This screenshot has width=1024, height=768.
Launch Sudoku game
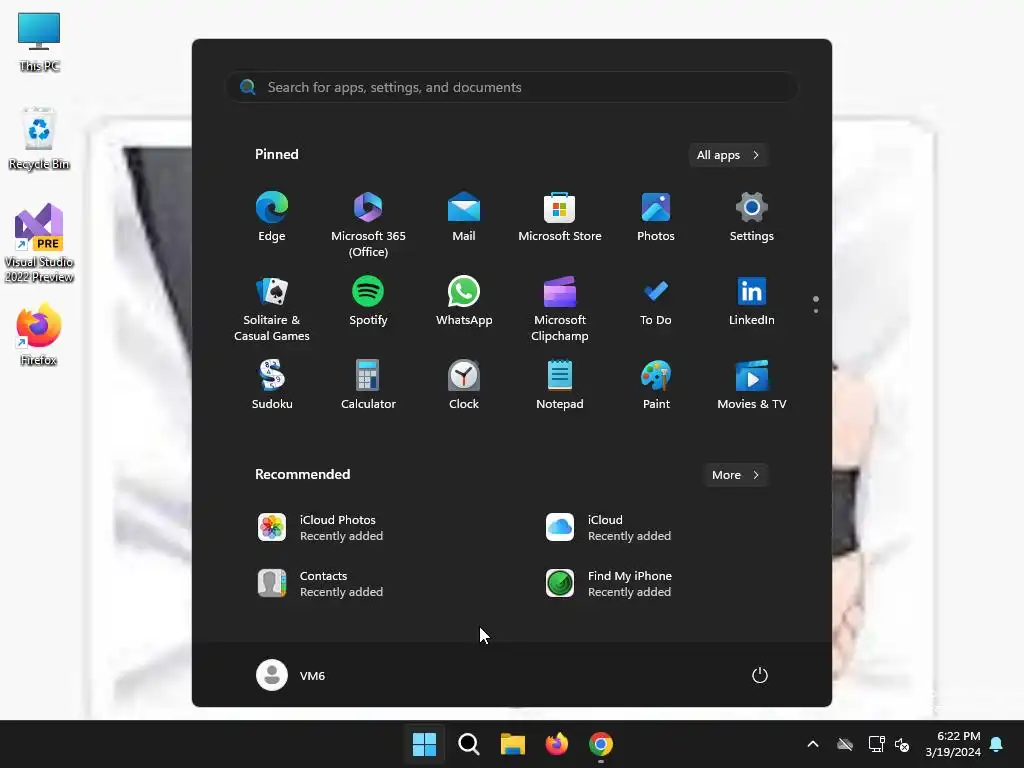[x=272, y=385]
